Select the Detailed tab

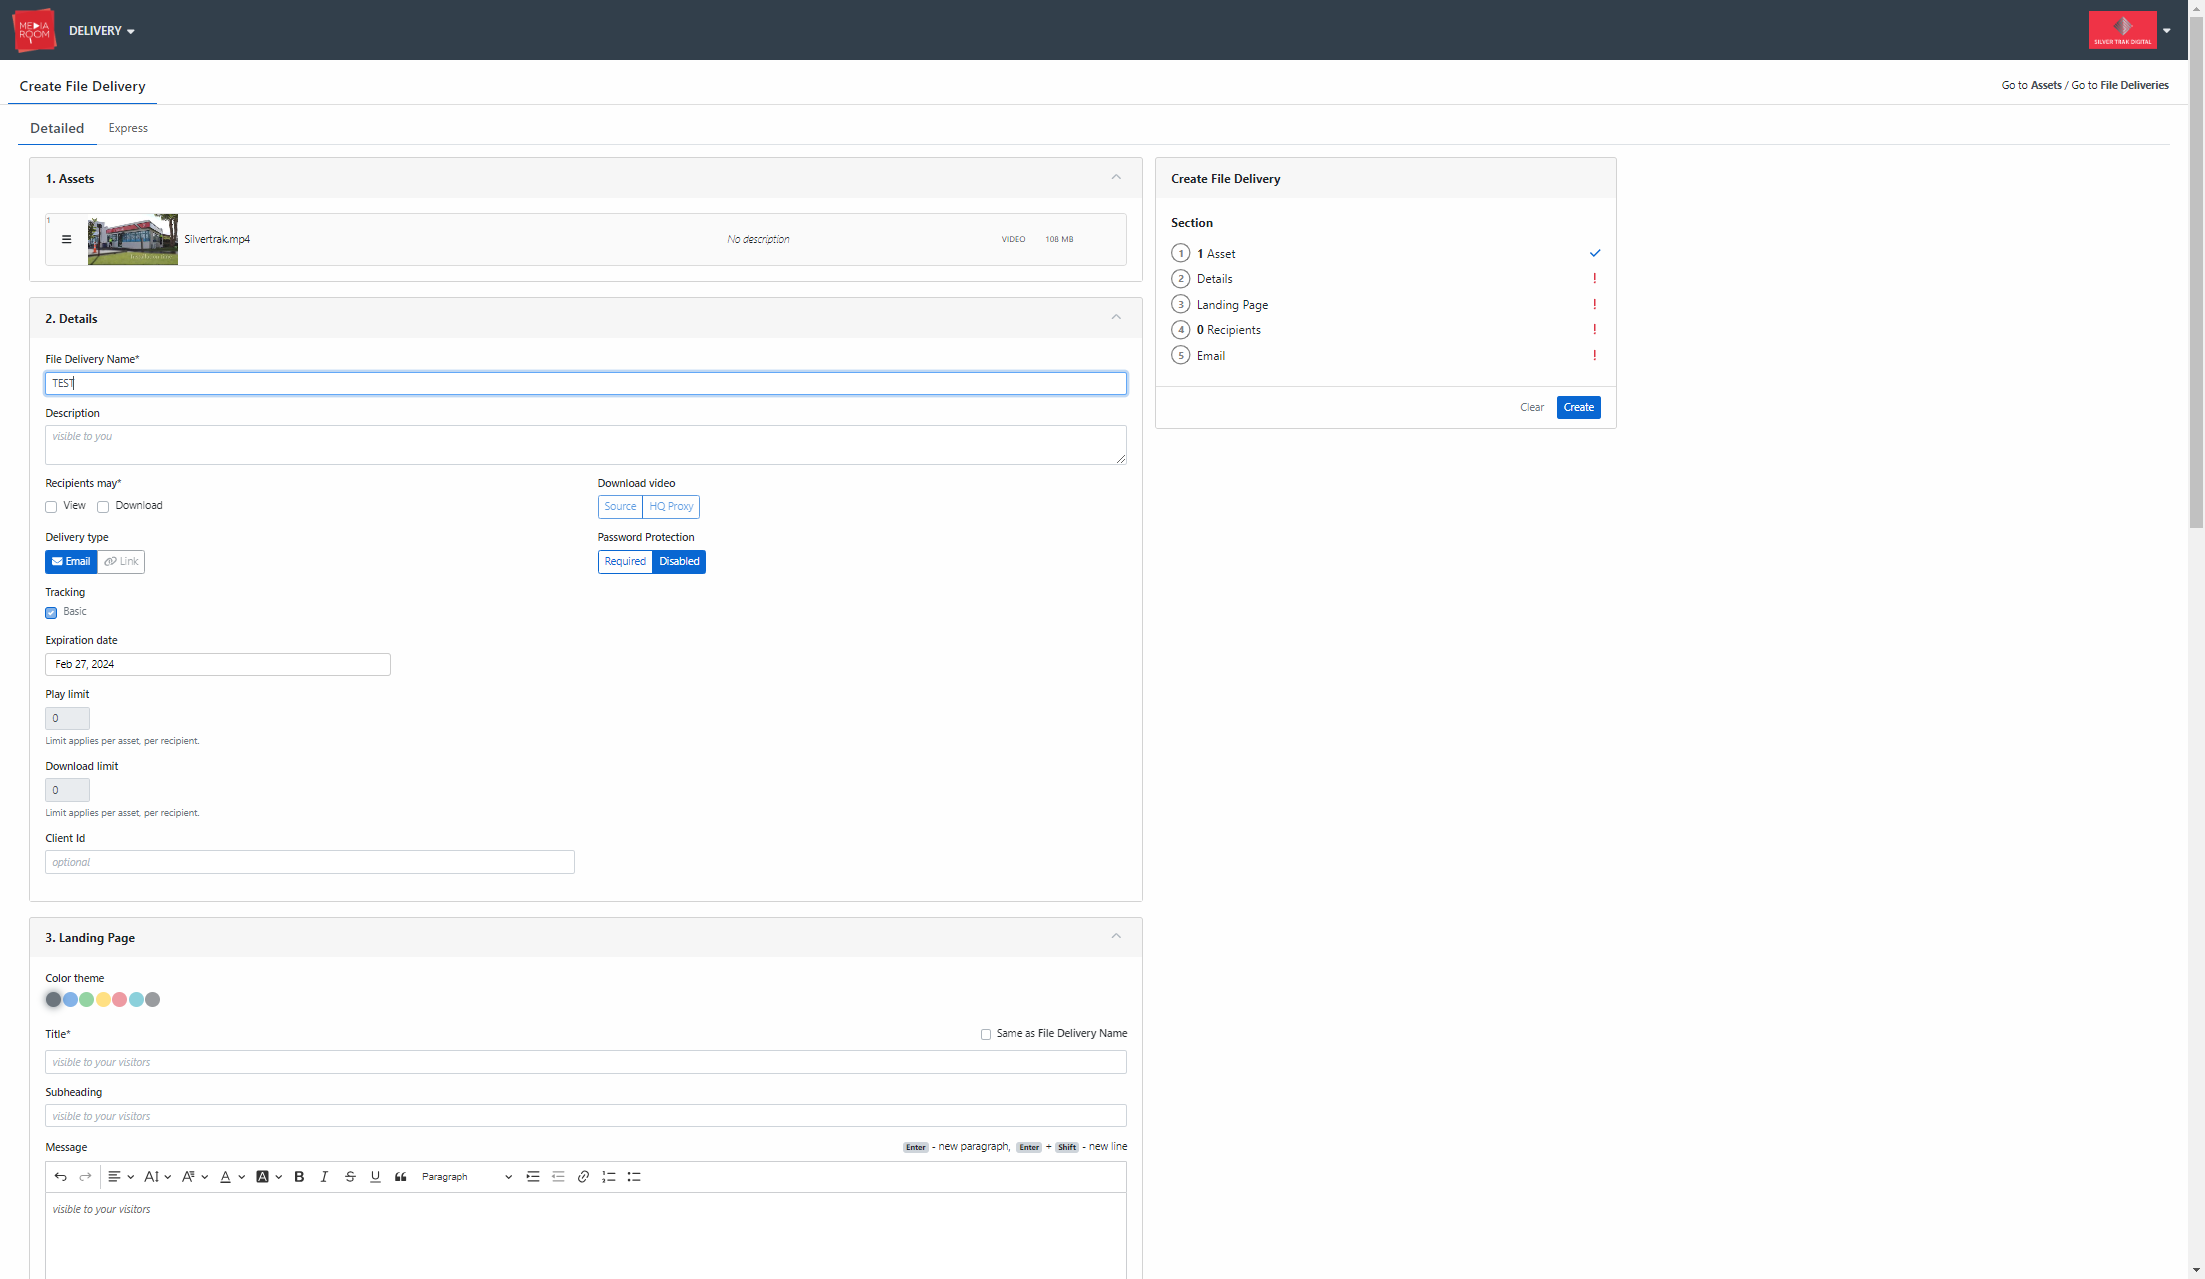point(57,128)
